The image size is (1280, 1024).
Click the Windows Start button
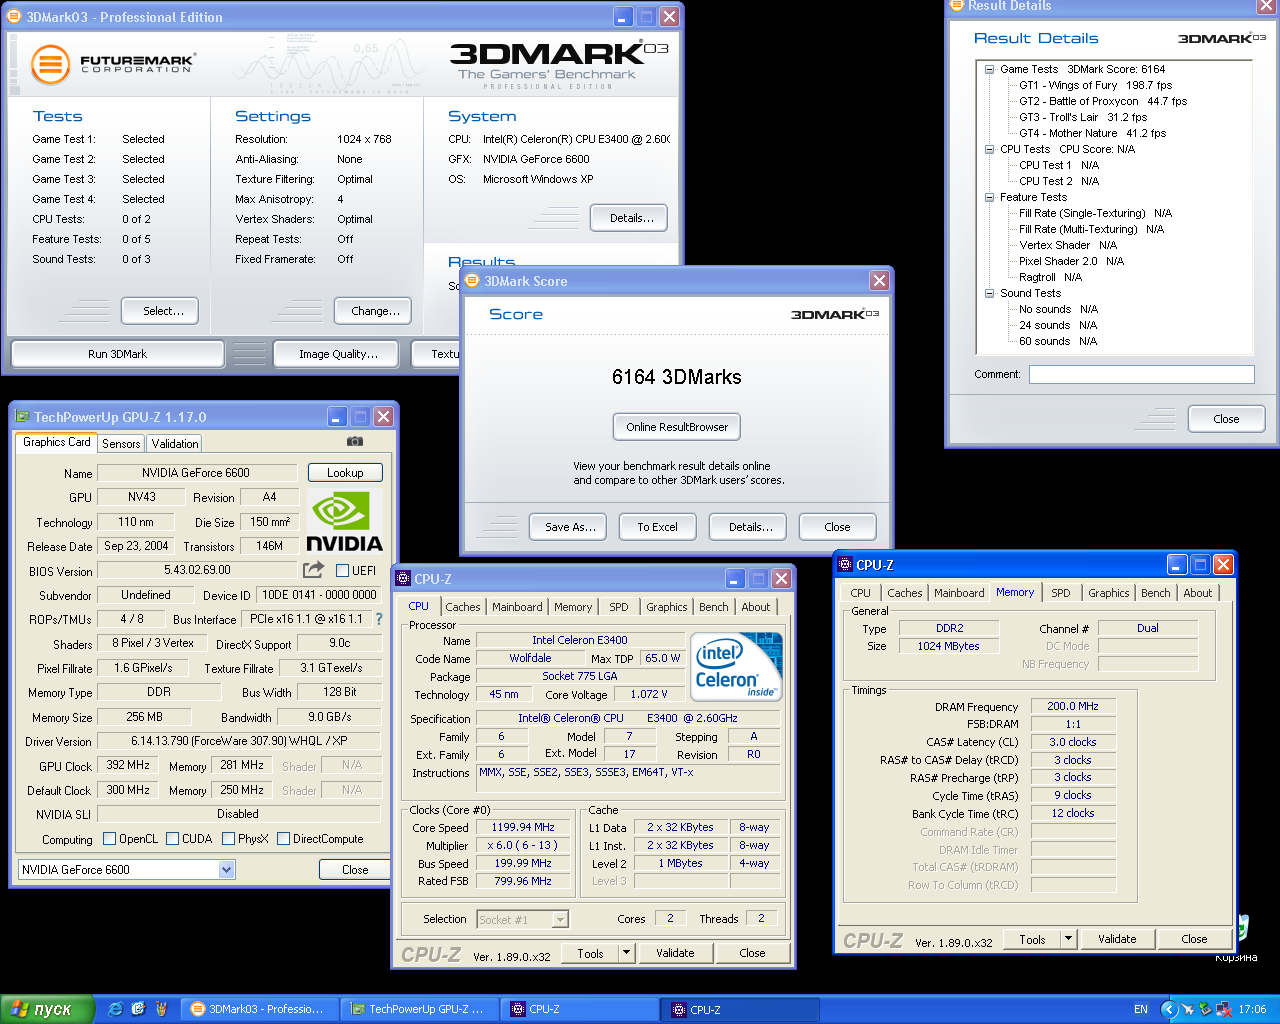click(x=47, y=1009)
